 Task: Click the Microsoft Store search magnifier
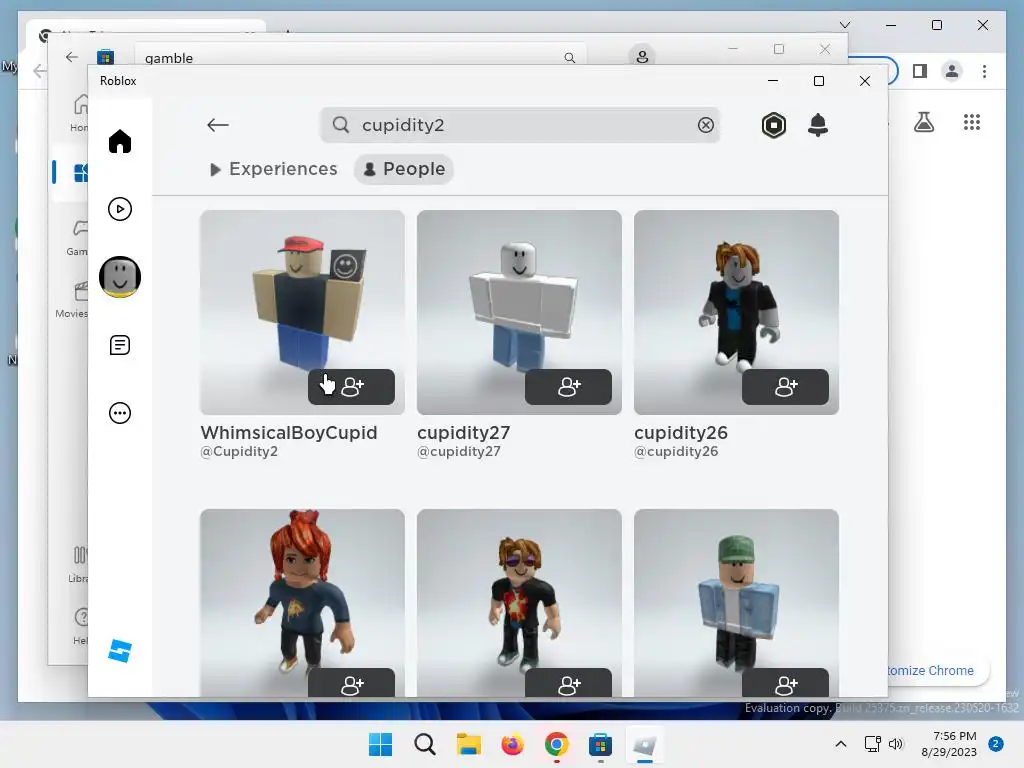569,57
